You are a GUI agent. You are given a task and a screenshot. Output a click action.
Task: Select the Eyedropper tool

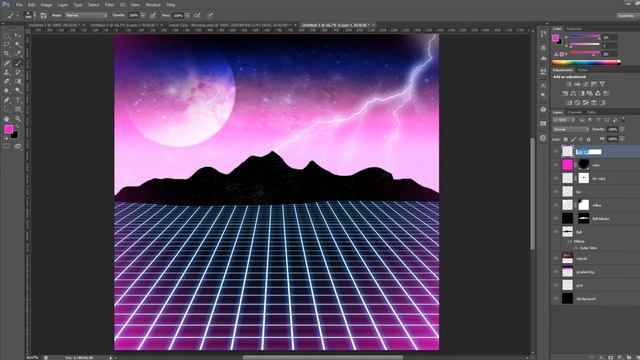click(18, 53)
